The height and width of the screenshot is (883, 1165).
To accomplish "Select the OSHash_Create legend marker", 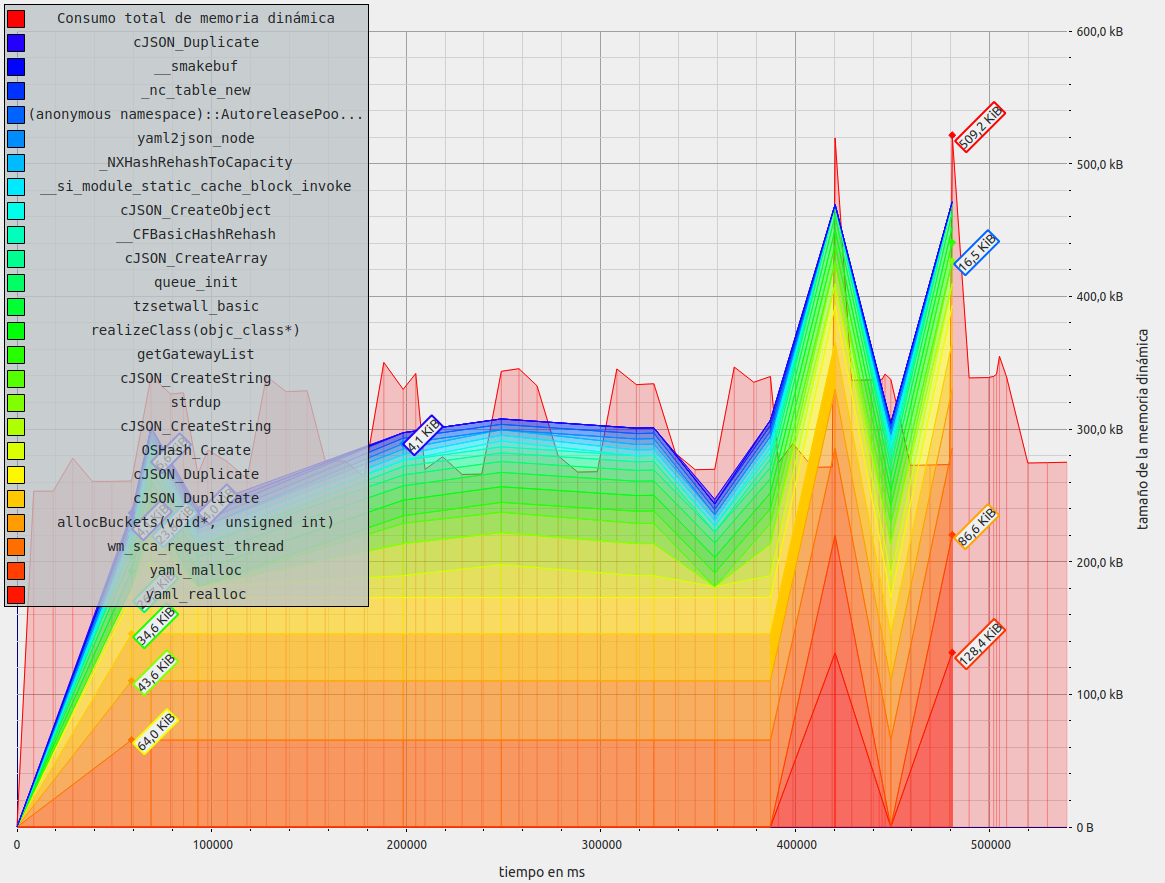I will tap(15, 450).
